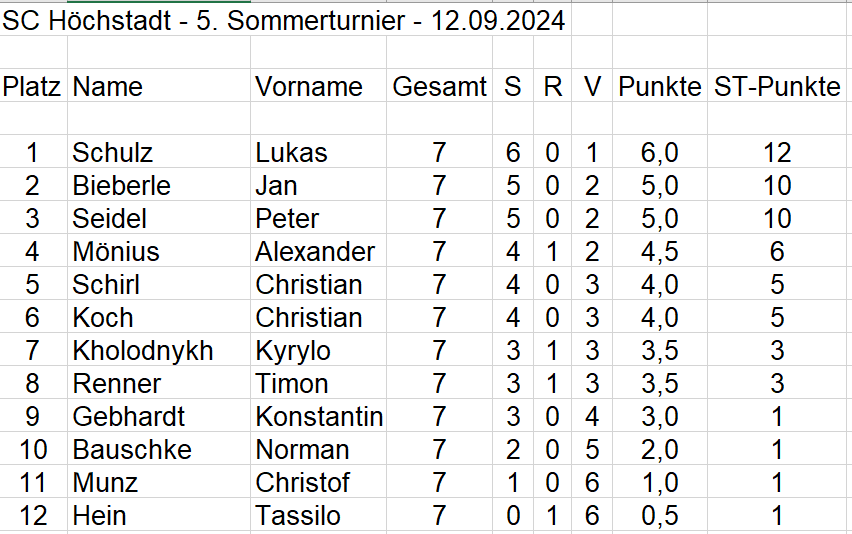The image size is (852, 534).
Task: Select the 'Punkte' column header cell
Action: click(x=659, y=87)
